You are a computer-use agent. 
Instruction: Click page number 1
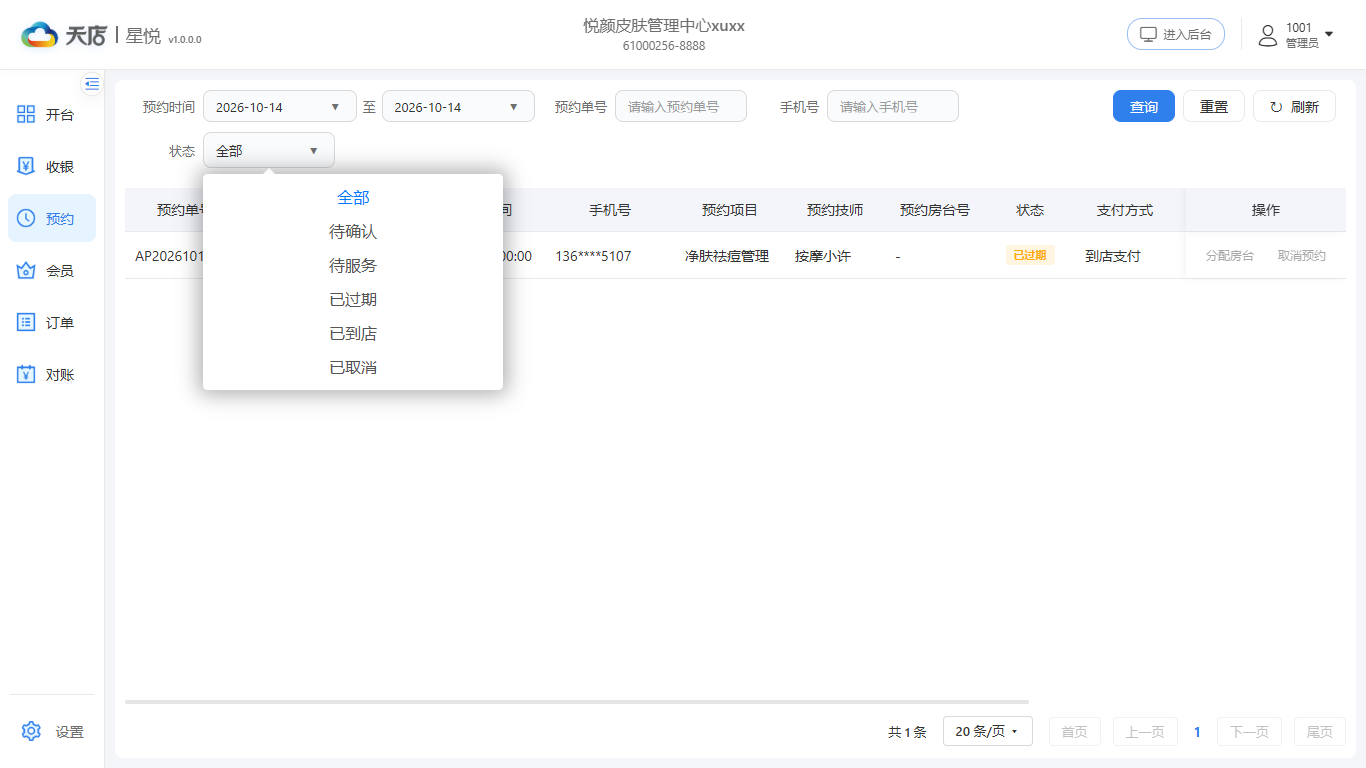(x=1197, y=732)
